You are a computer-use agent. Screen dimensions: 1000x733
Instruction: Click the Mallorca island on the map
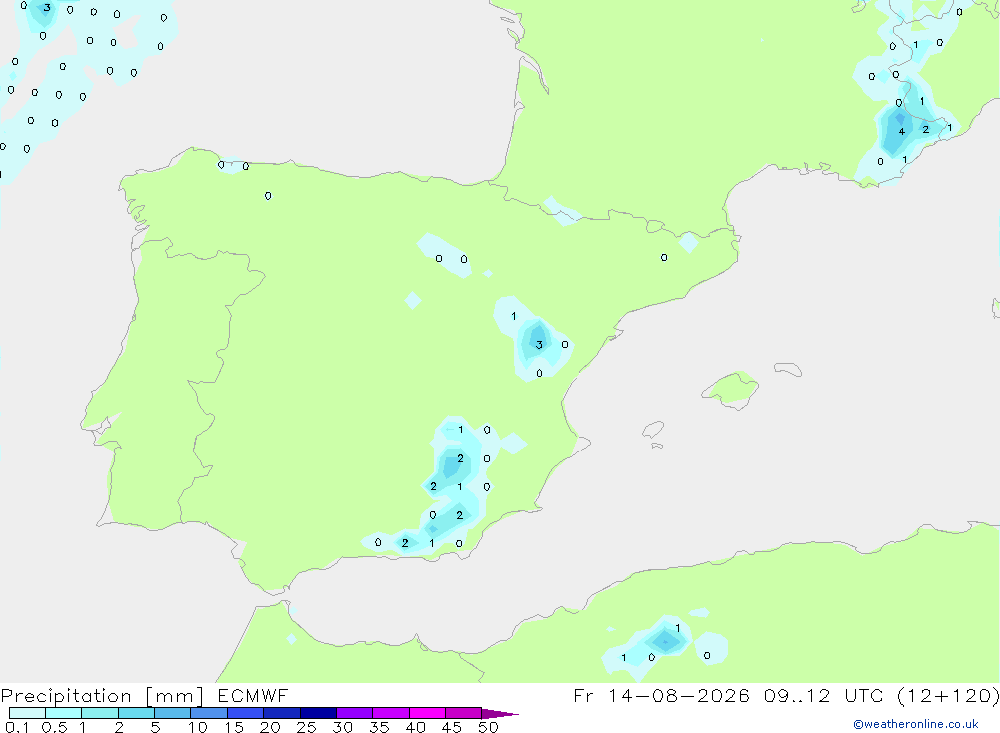731,389
